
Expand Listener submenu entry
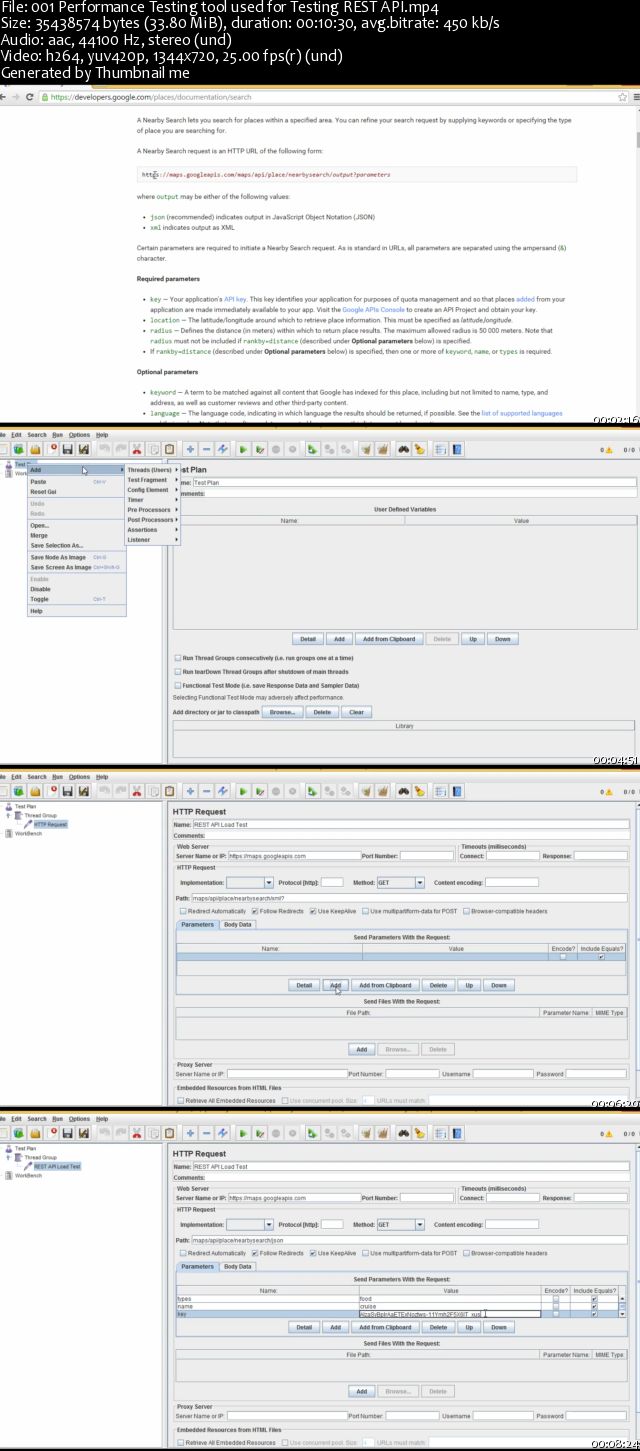[152, 539]
